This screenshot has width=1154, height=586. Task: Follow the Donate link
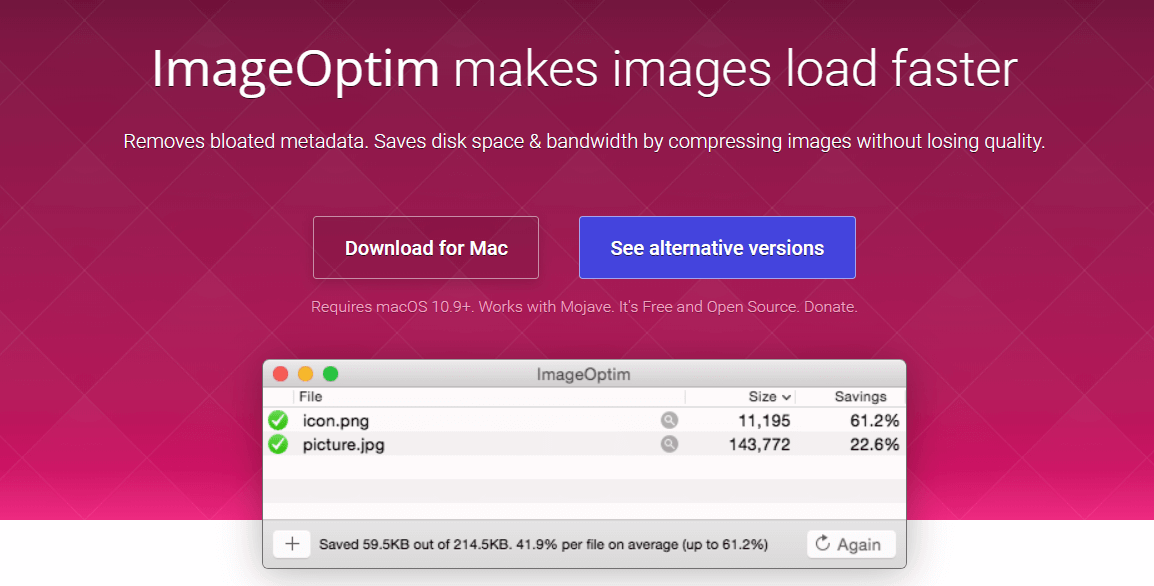click(x=830, y=307)
